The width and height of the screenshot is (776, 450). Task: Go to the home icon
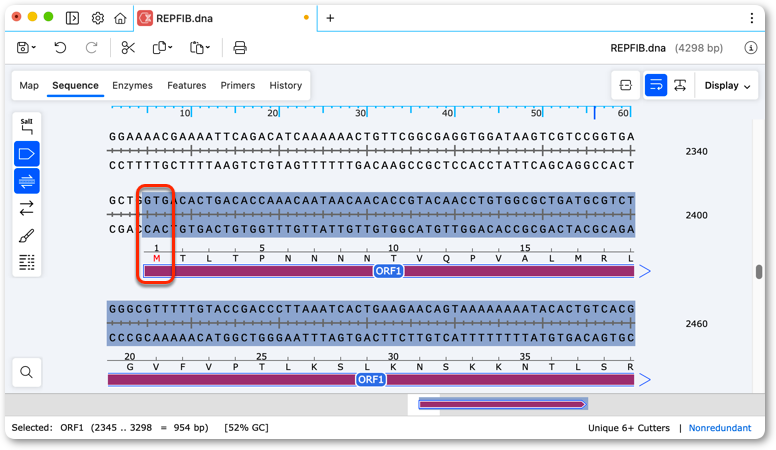tap(120, 18)
